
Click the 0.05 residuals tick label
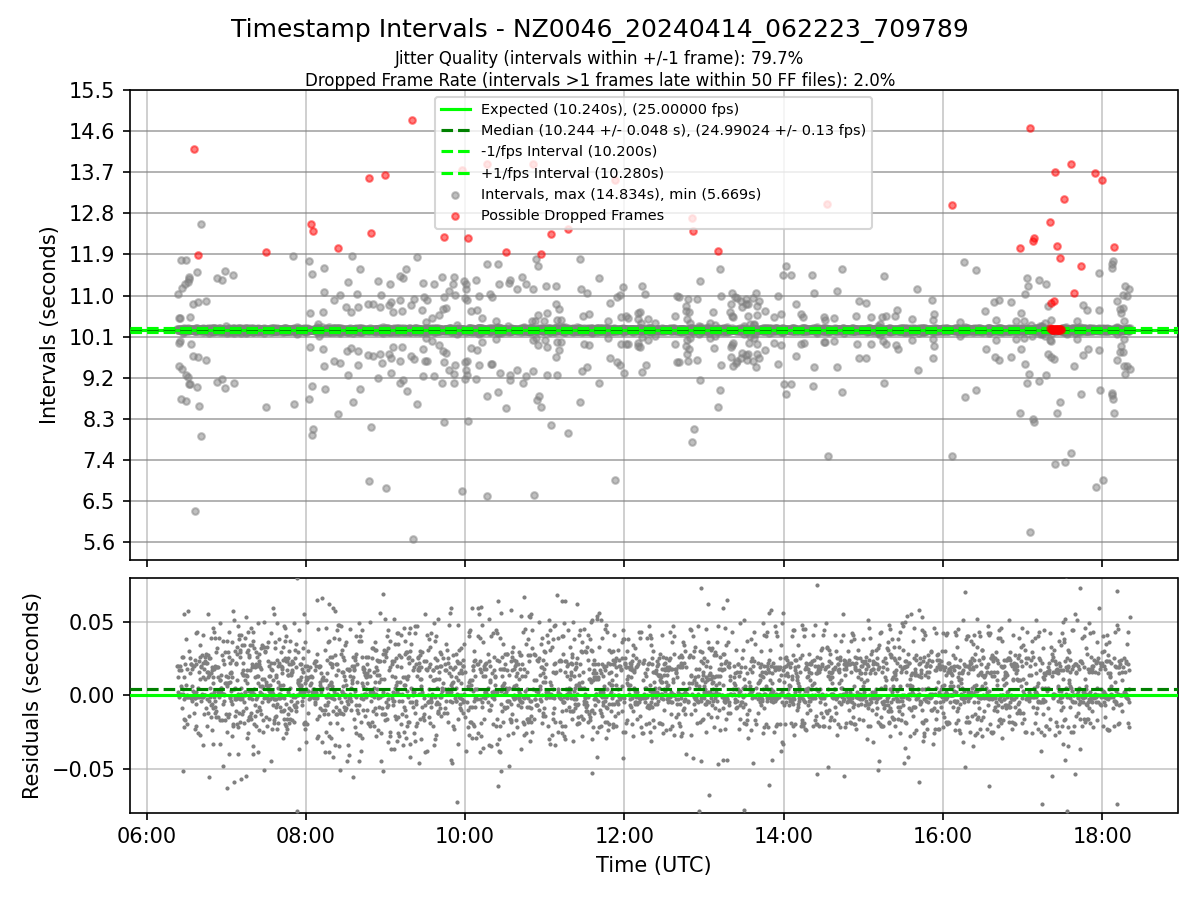coord(94,621)
